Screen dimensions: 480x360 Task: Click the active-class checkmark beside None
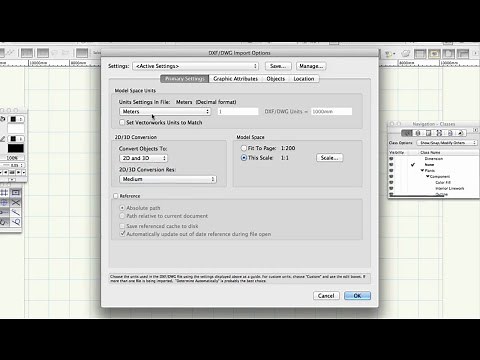pyautogui.click(x=413, y=165)
